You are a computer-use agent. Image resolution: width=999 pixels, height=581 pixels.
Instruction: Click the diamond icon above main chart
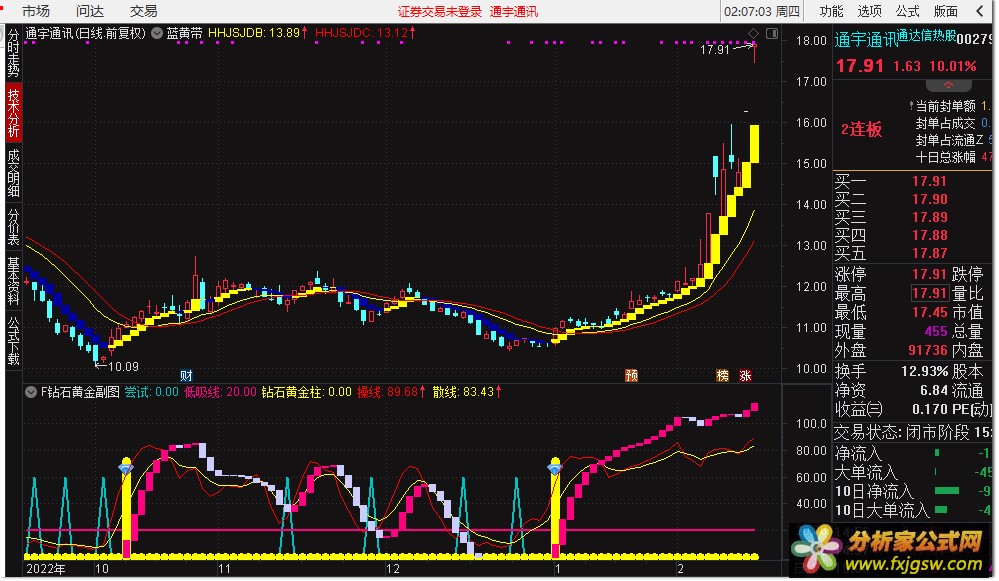754,33
